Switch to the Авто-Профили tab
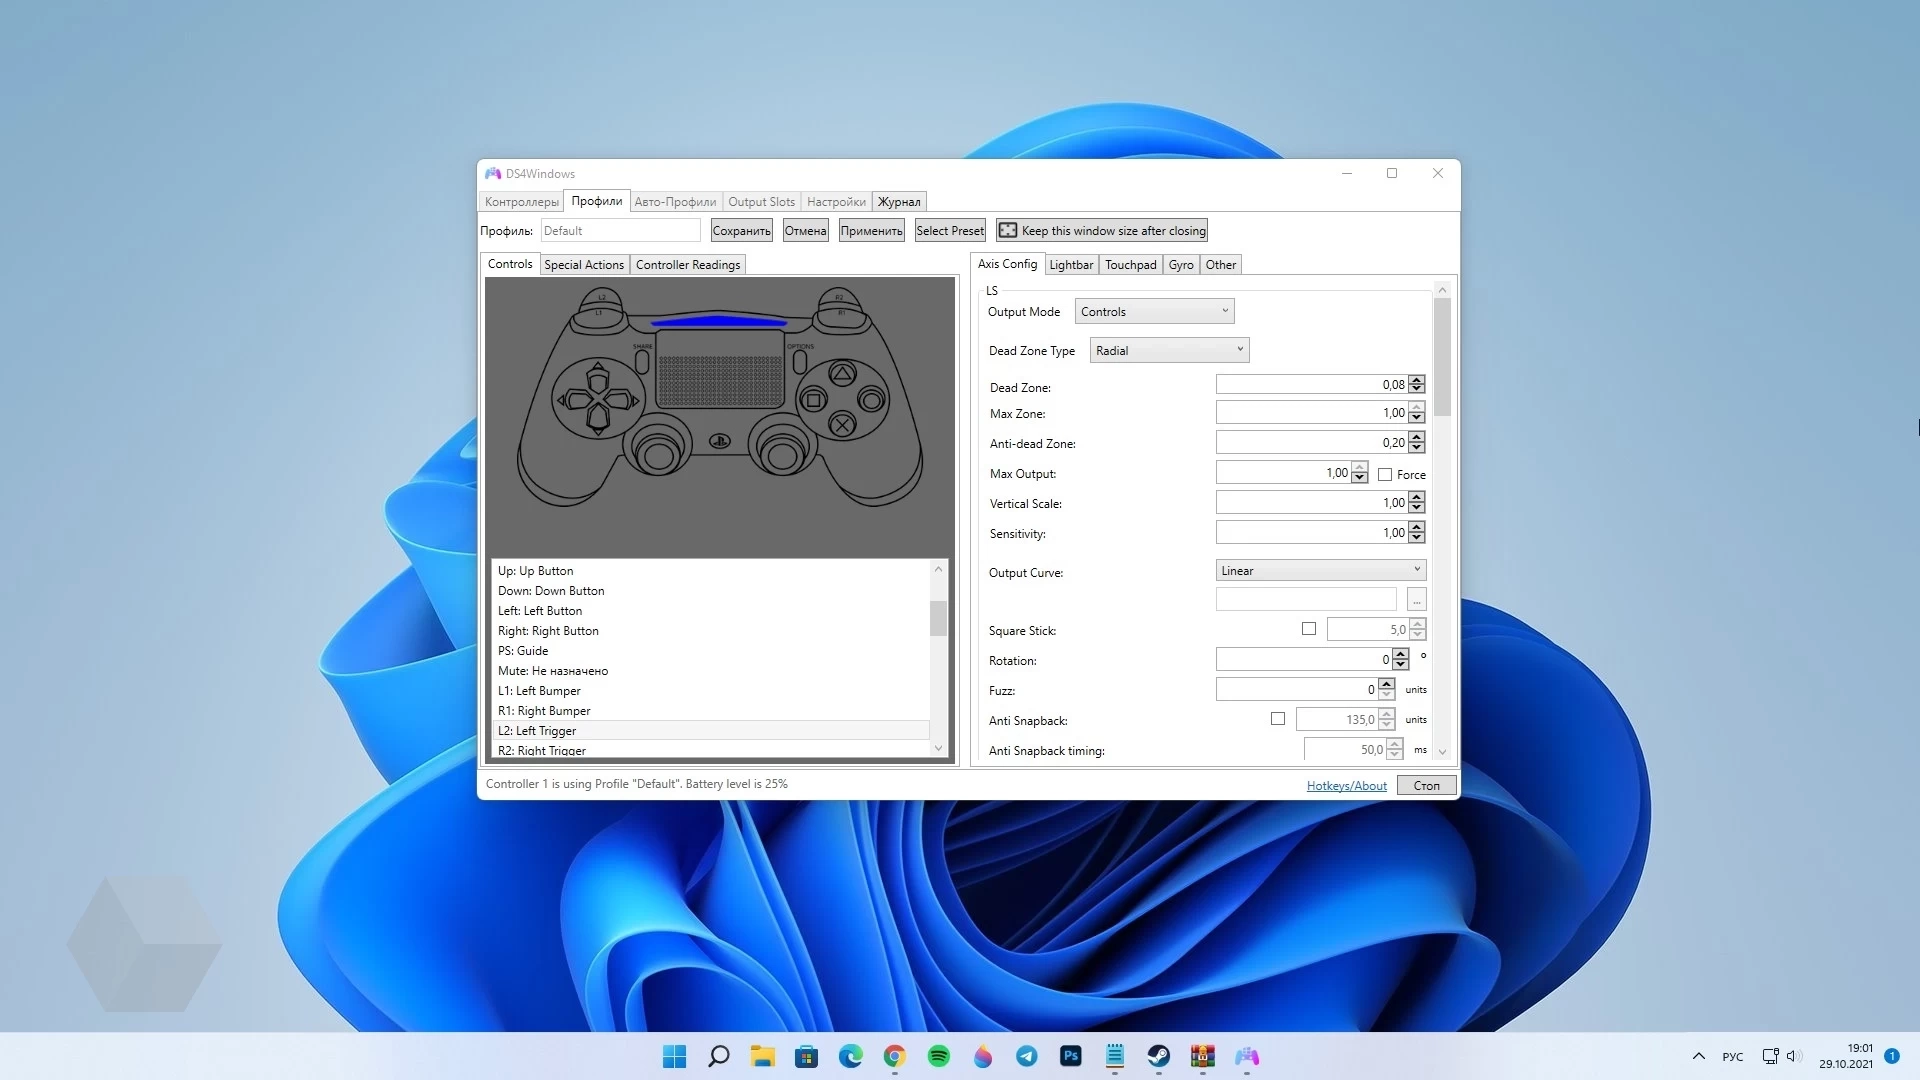The image size is (1920, 1080). click(675, 202)
